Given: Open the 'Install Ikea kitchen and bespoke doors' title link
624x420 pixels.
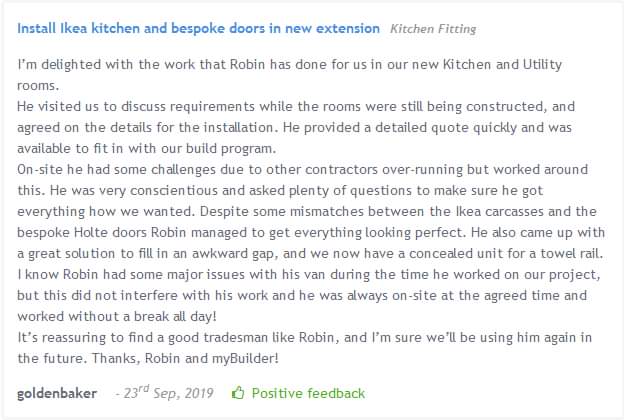Looking at the screenshot, I should click(198, 28).
